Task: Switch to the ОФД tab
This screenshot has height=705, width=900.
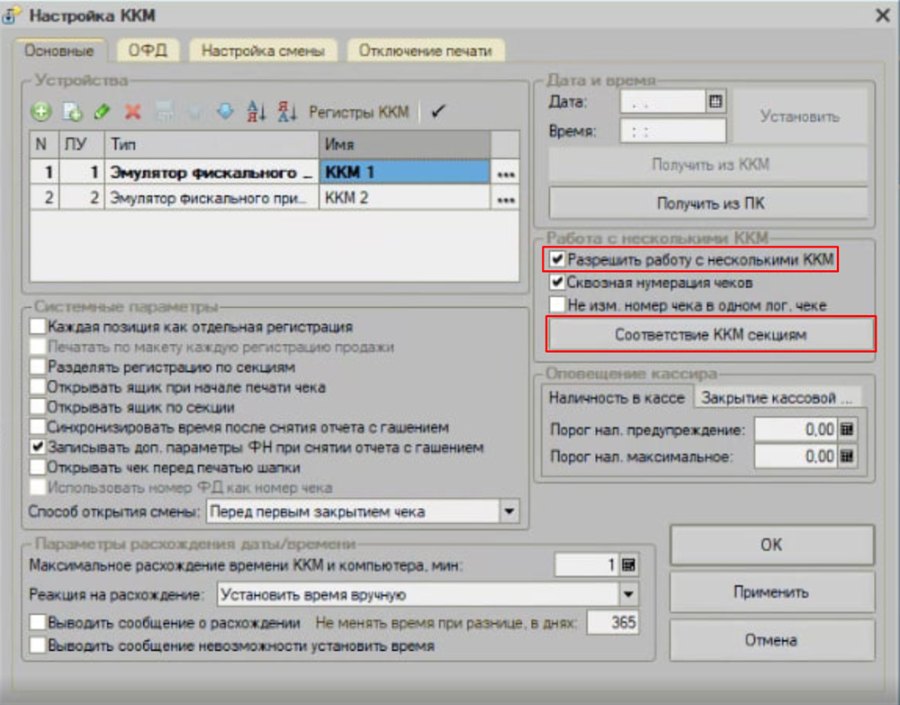Action: pyautogui.click(x=148, y=51)
